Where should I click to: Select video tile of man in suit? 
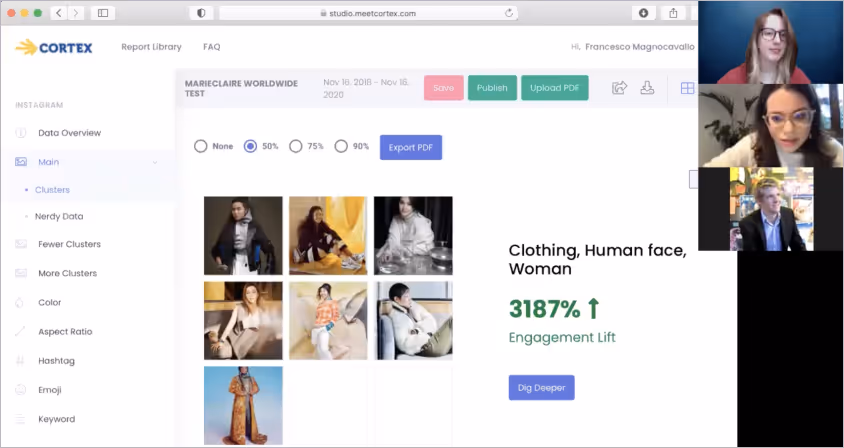(x=771, y=209)
